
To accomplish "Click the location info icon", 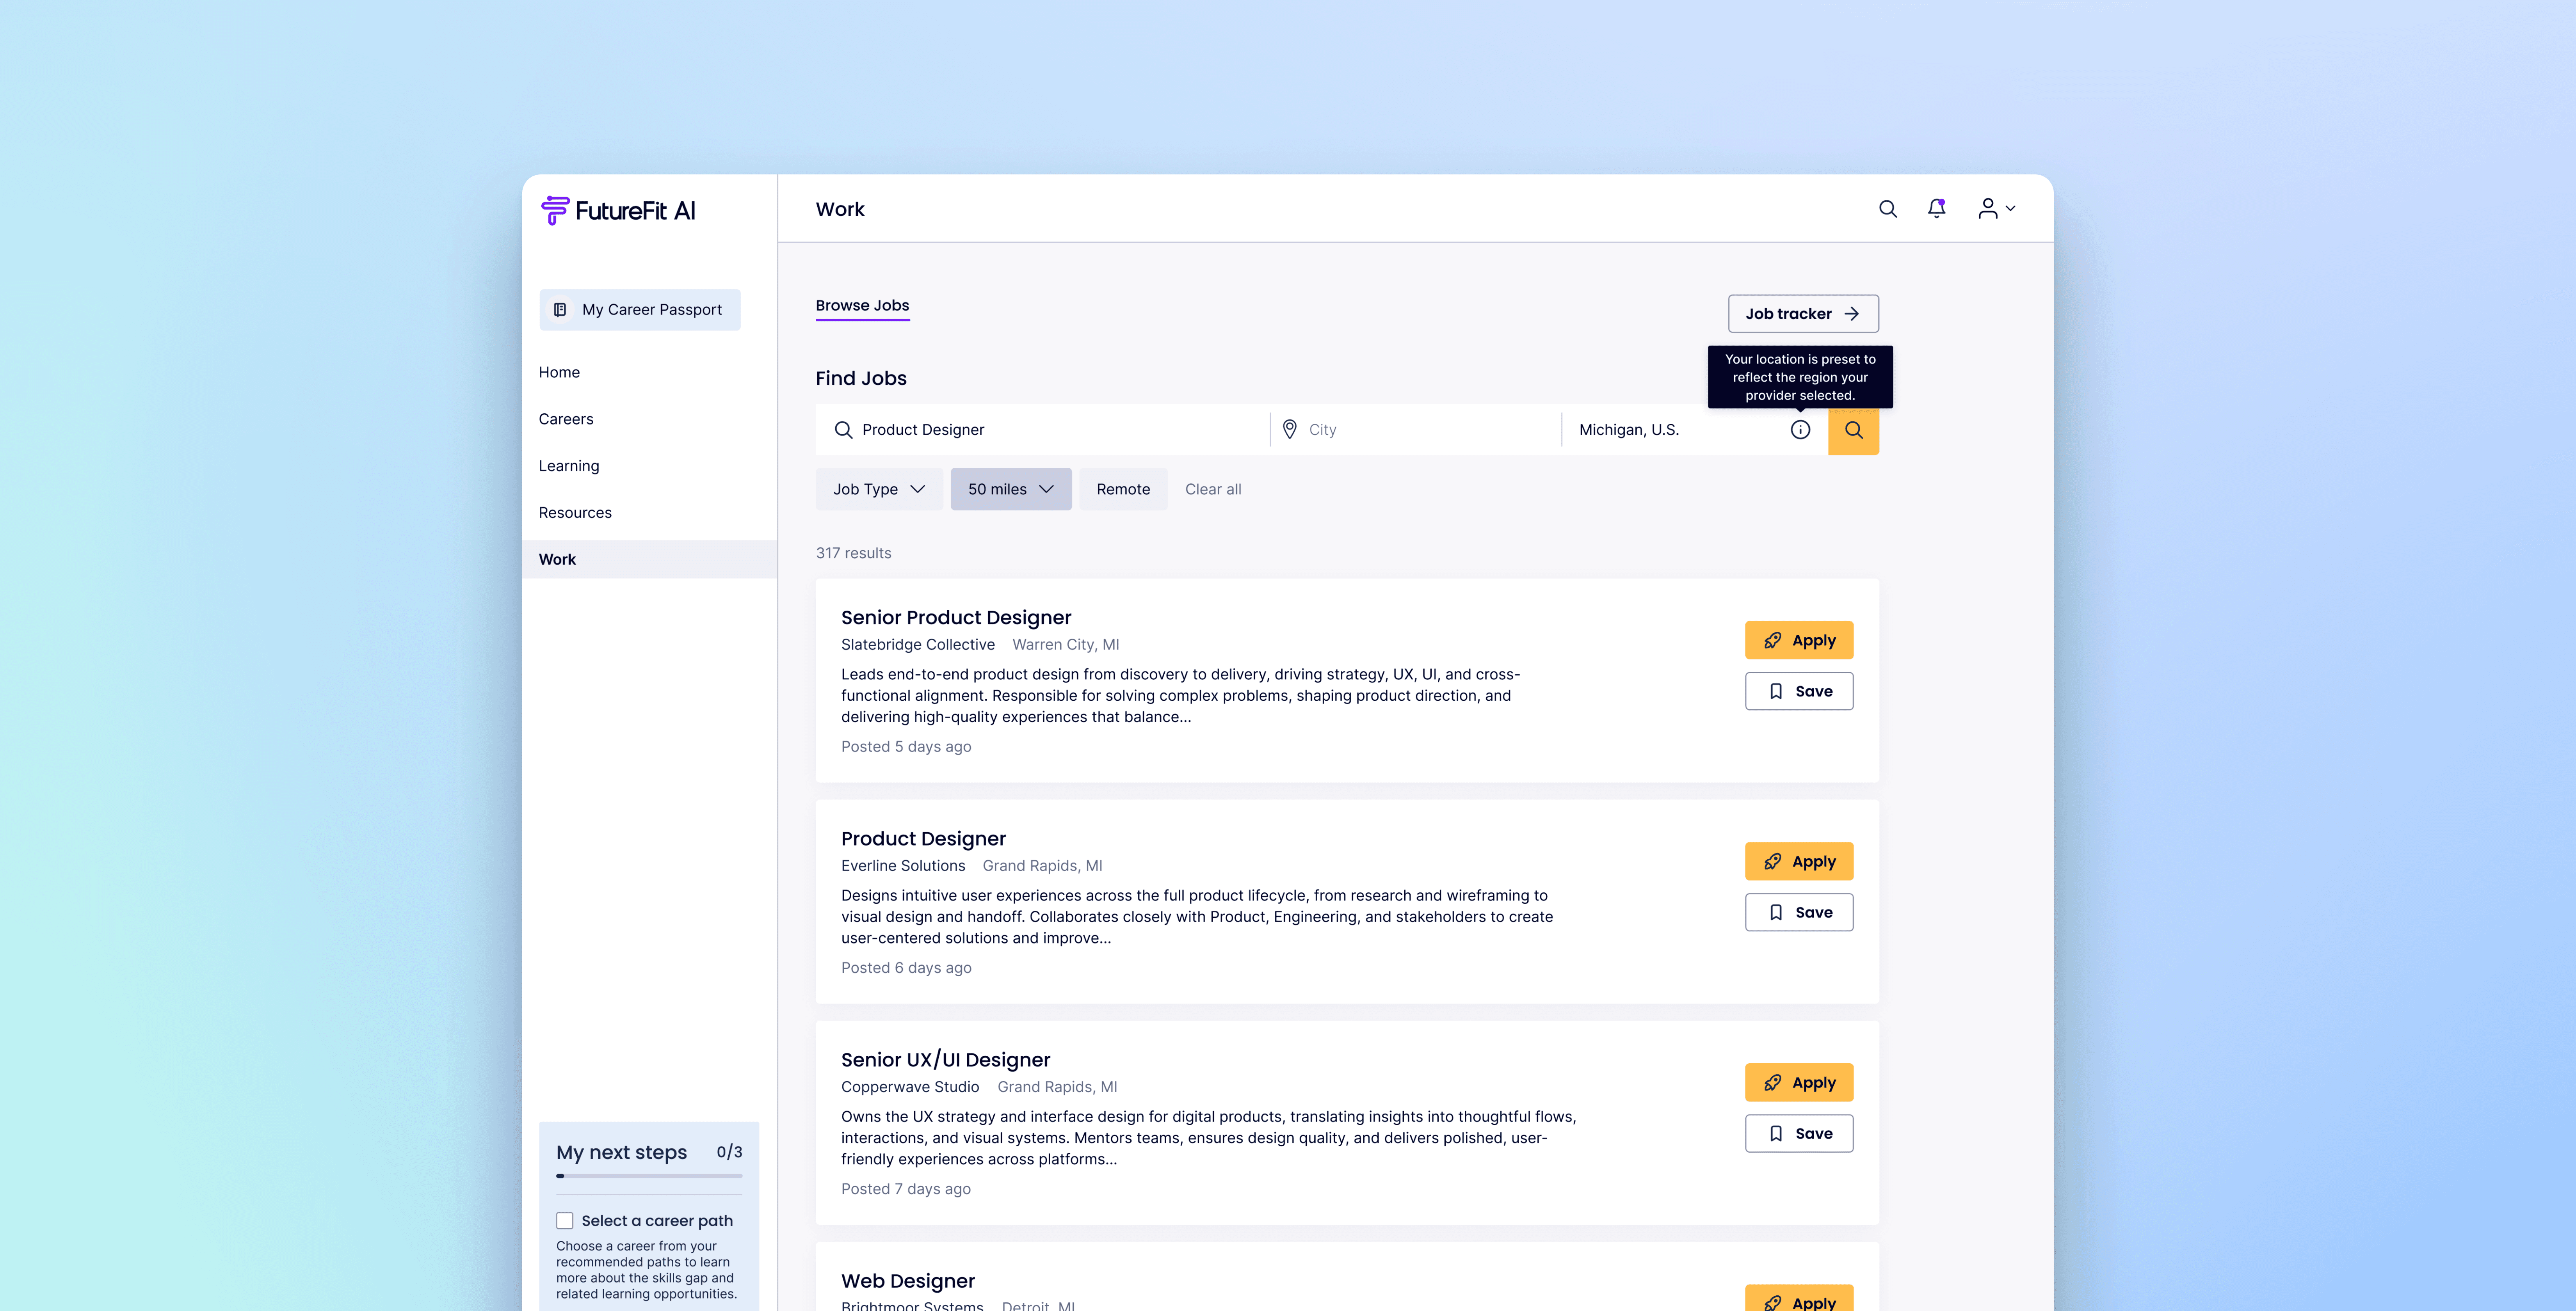I will click(1800, 430).
